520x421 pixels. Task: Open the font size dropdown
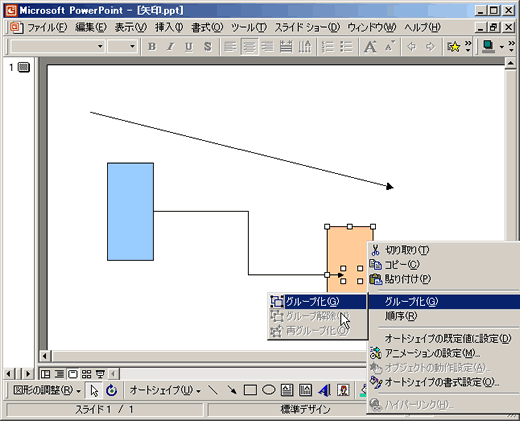[x=132, y=46]
